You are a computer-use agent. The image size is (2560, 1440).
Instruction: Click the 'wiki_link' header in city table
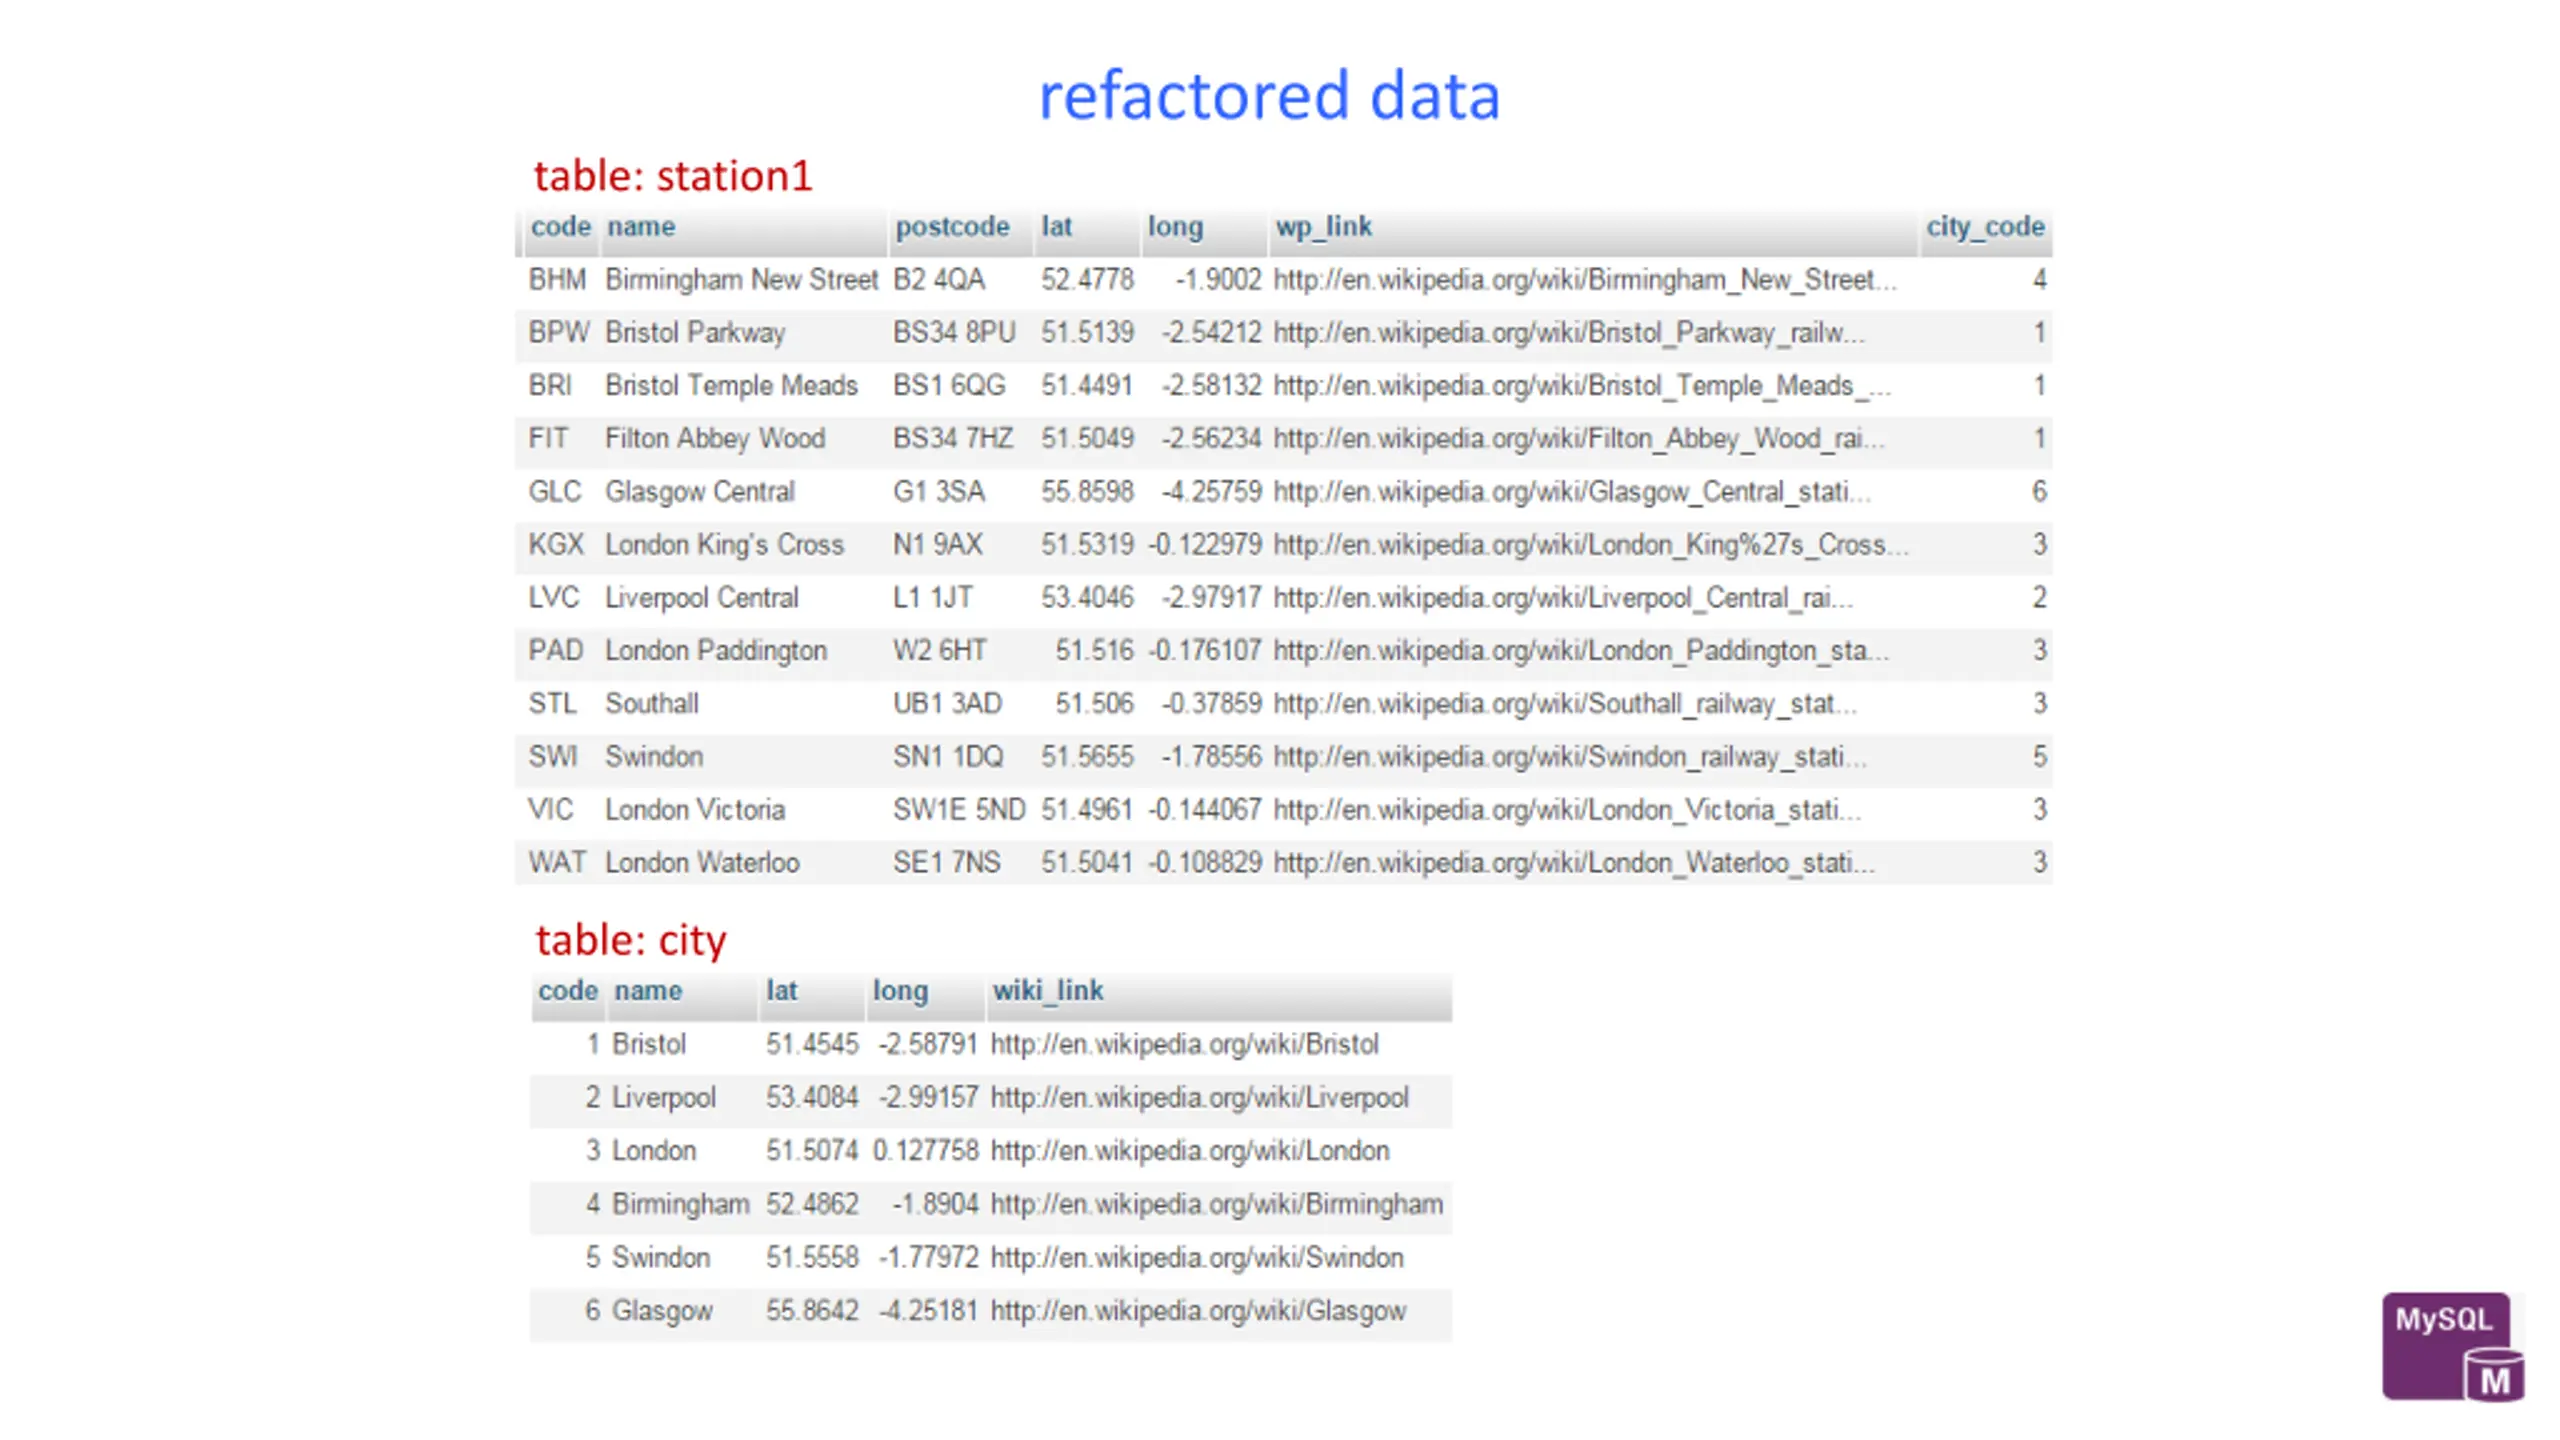1047,991
